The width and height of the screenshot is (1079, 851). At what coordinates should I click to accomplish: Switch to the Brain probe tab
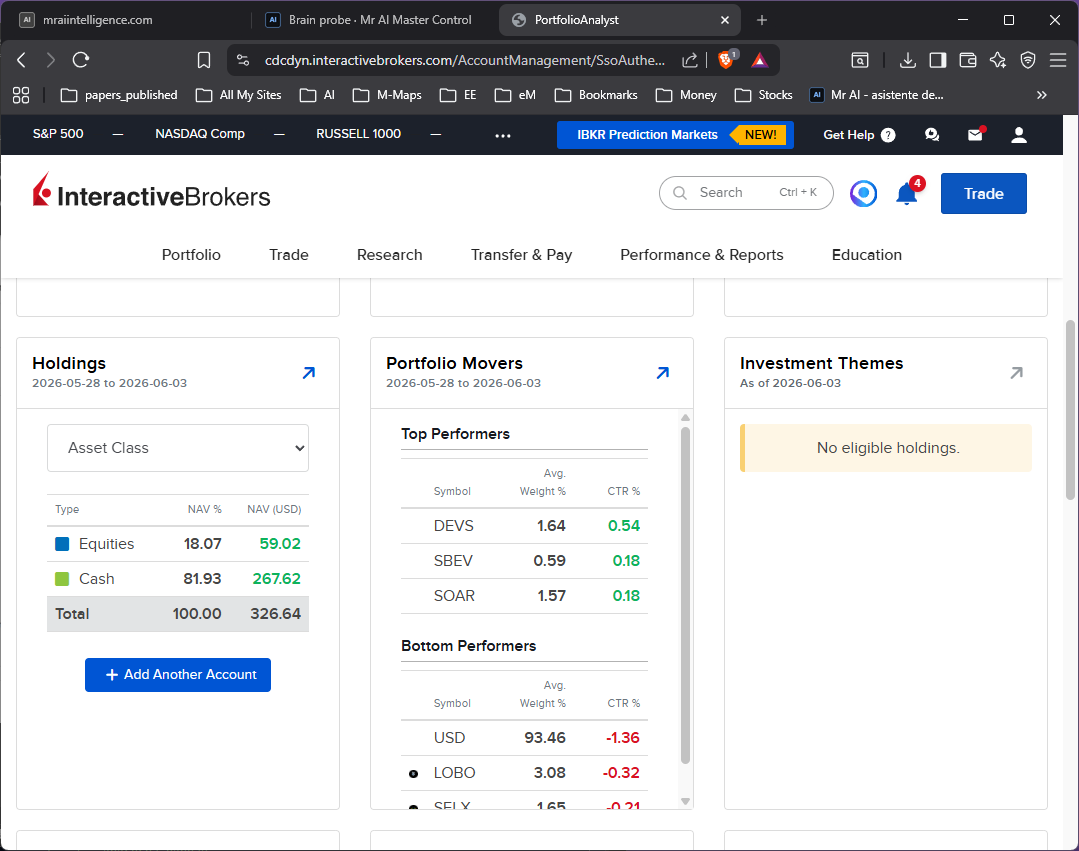pyautogui.click(x=372, y=20)
